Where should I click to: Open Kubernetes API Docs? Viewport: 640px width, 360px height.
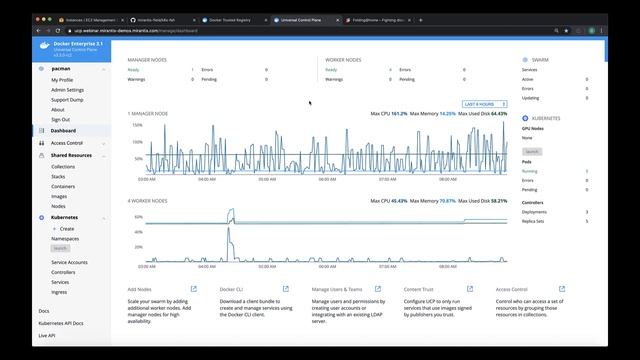pyautogui.click(x=61, y=323)
